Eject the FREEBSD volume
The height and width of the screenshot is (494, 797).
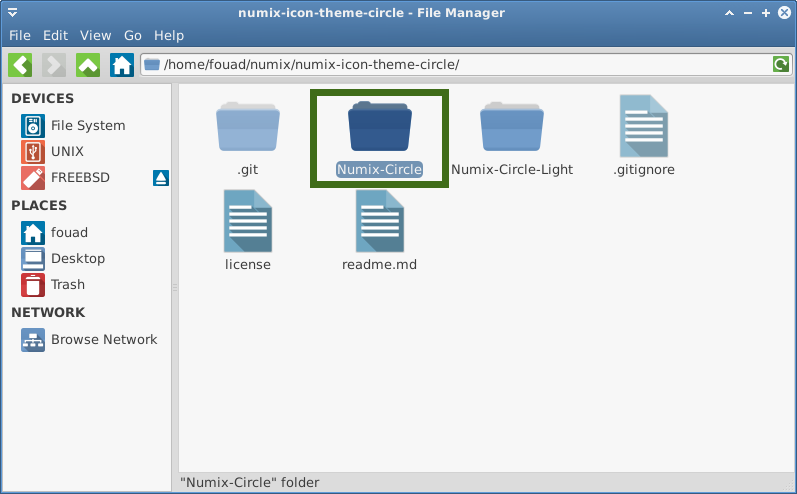[x=161, y=178]
